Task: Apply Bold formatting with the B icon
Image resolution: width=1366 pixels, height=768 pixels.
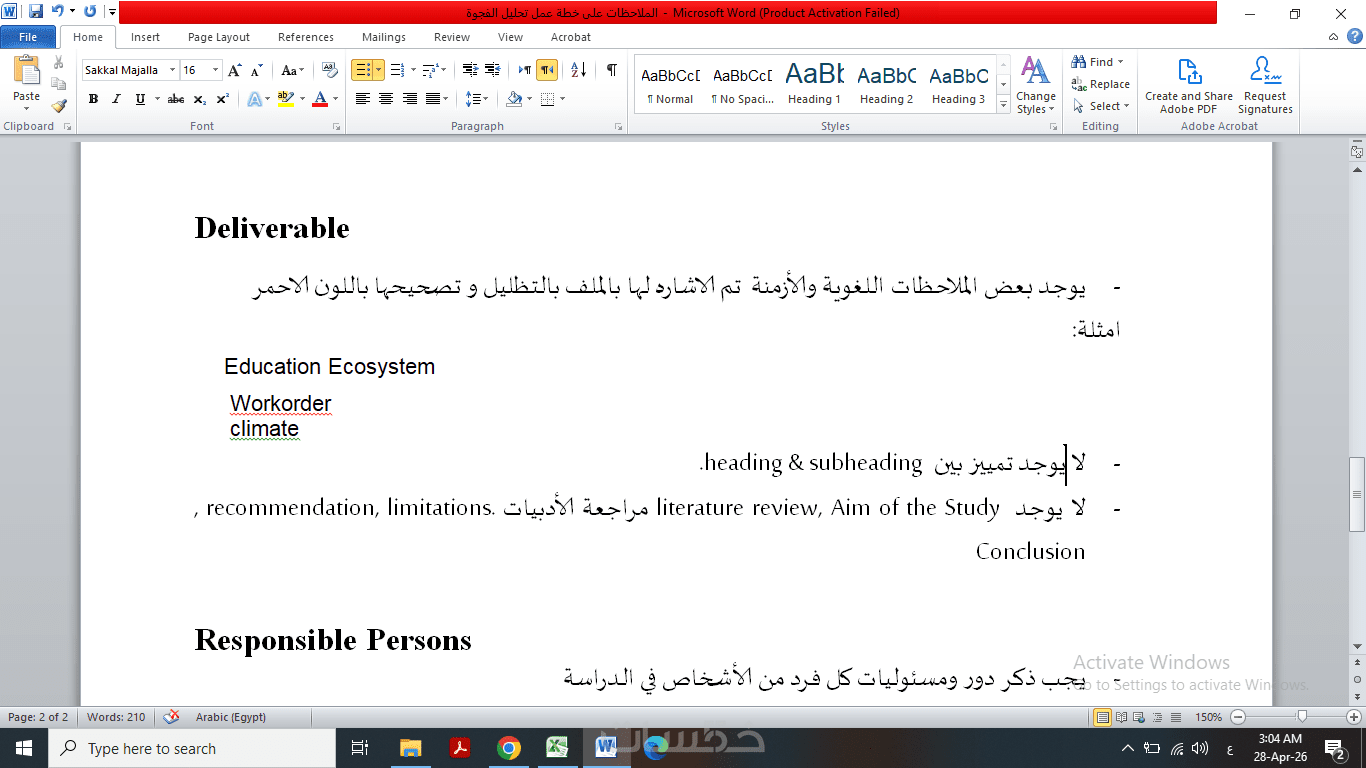Action: 93,99
